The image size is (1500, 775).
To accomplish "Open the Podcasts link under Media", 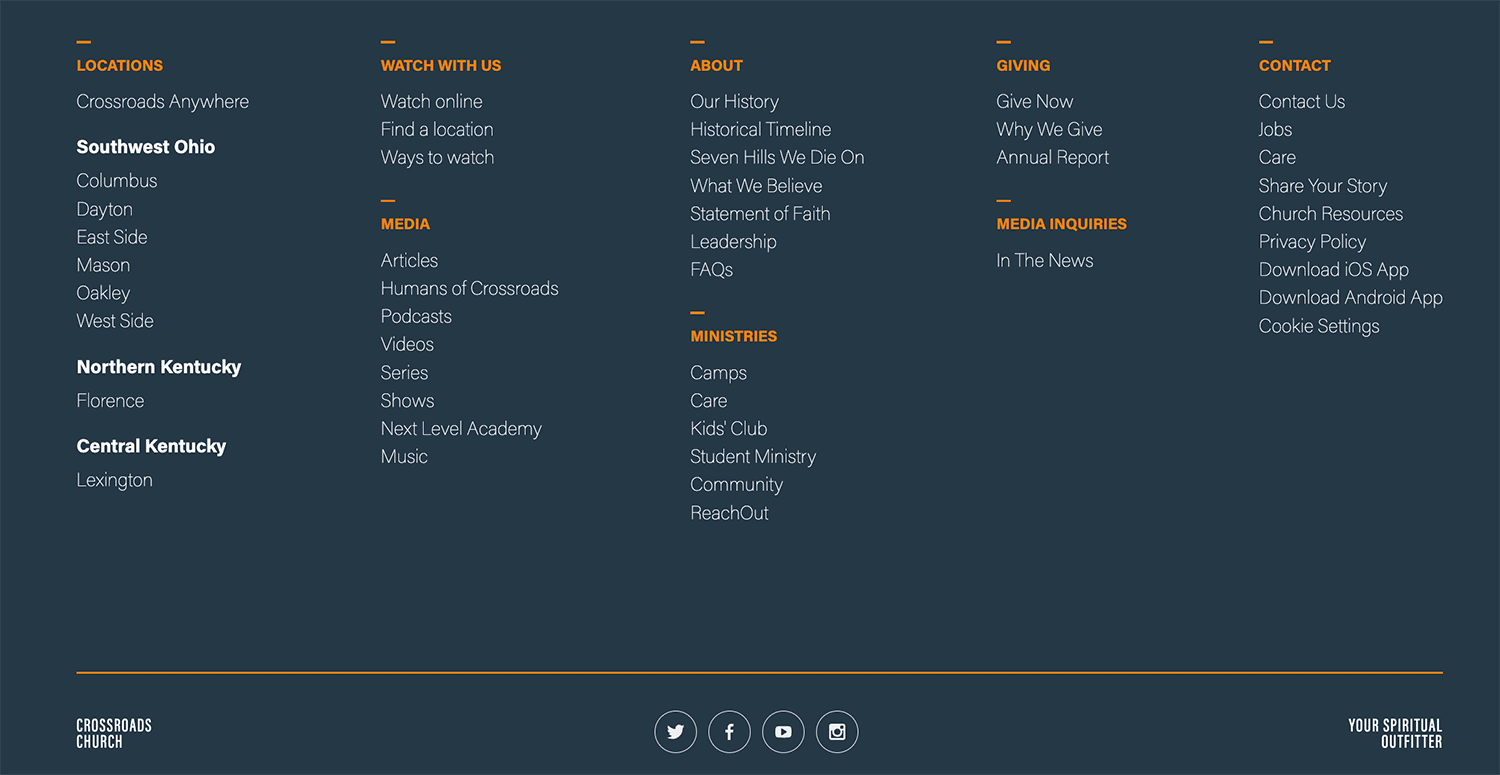I will click(x=416, y=315).
